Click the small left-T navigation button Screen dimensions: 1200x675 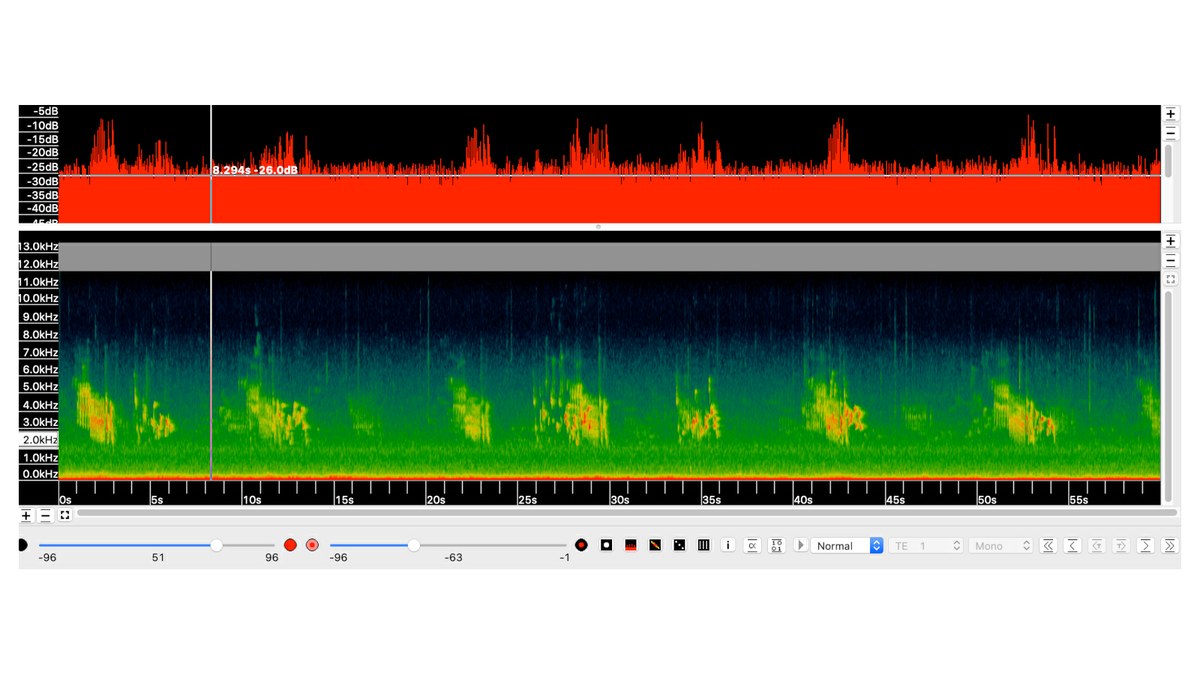[x=1097, y=545]
